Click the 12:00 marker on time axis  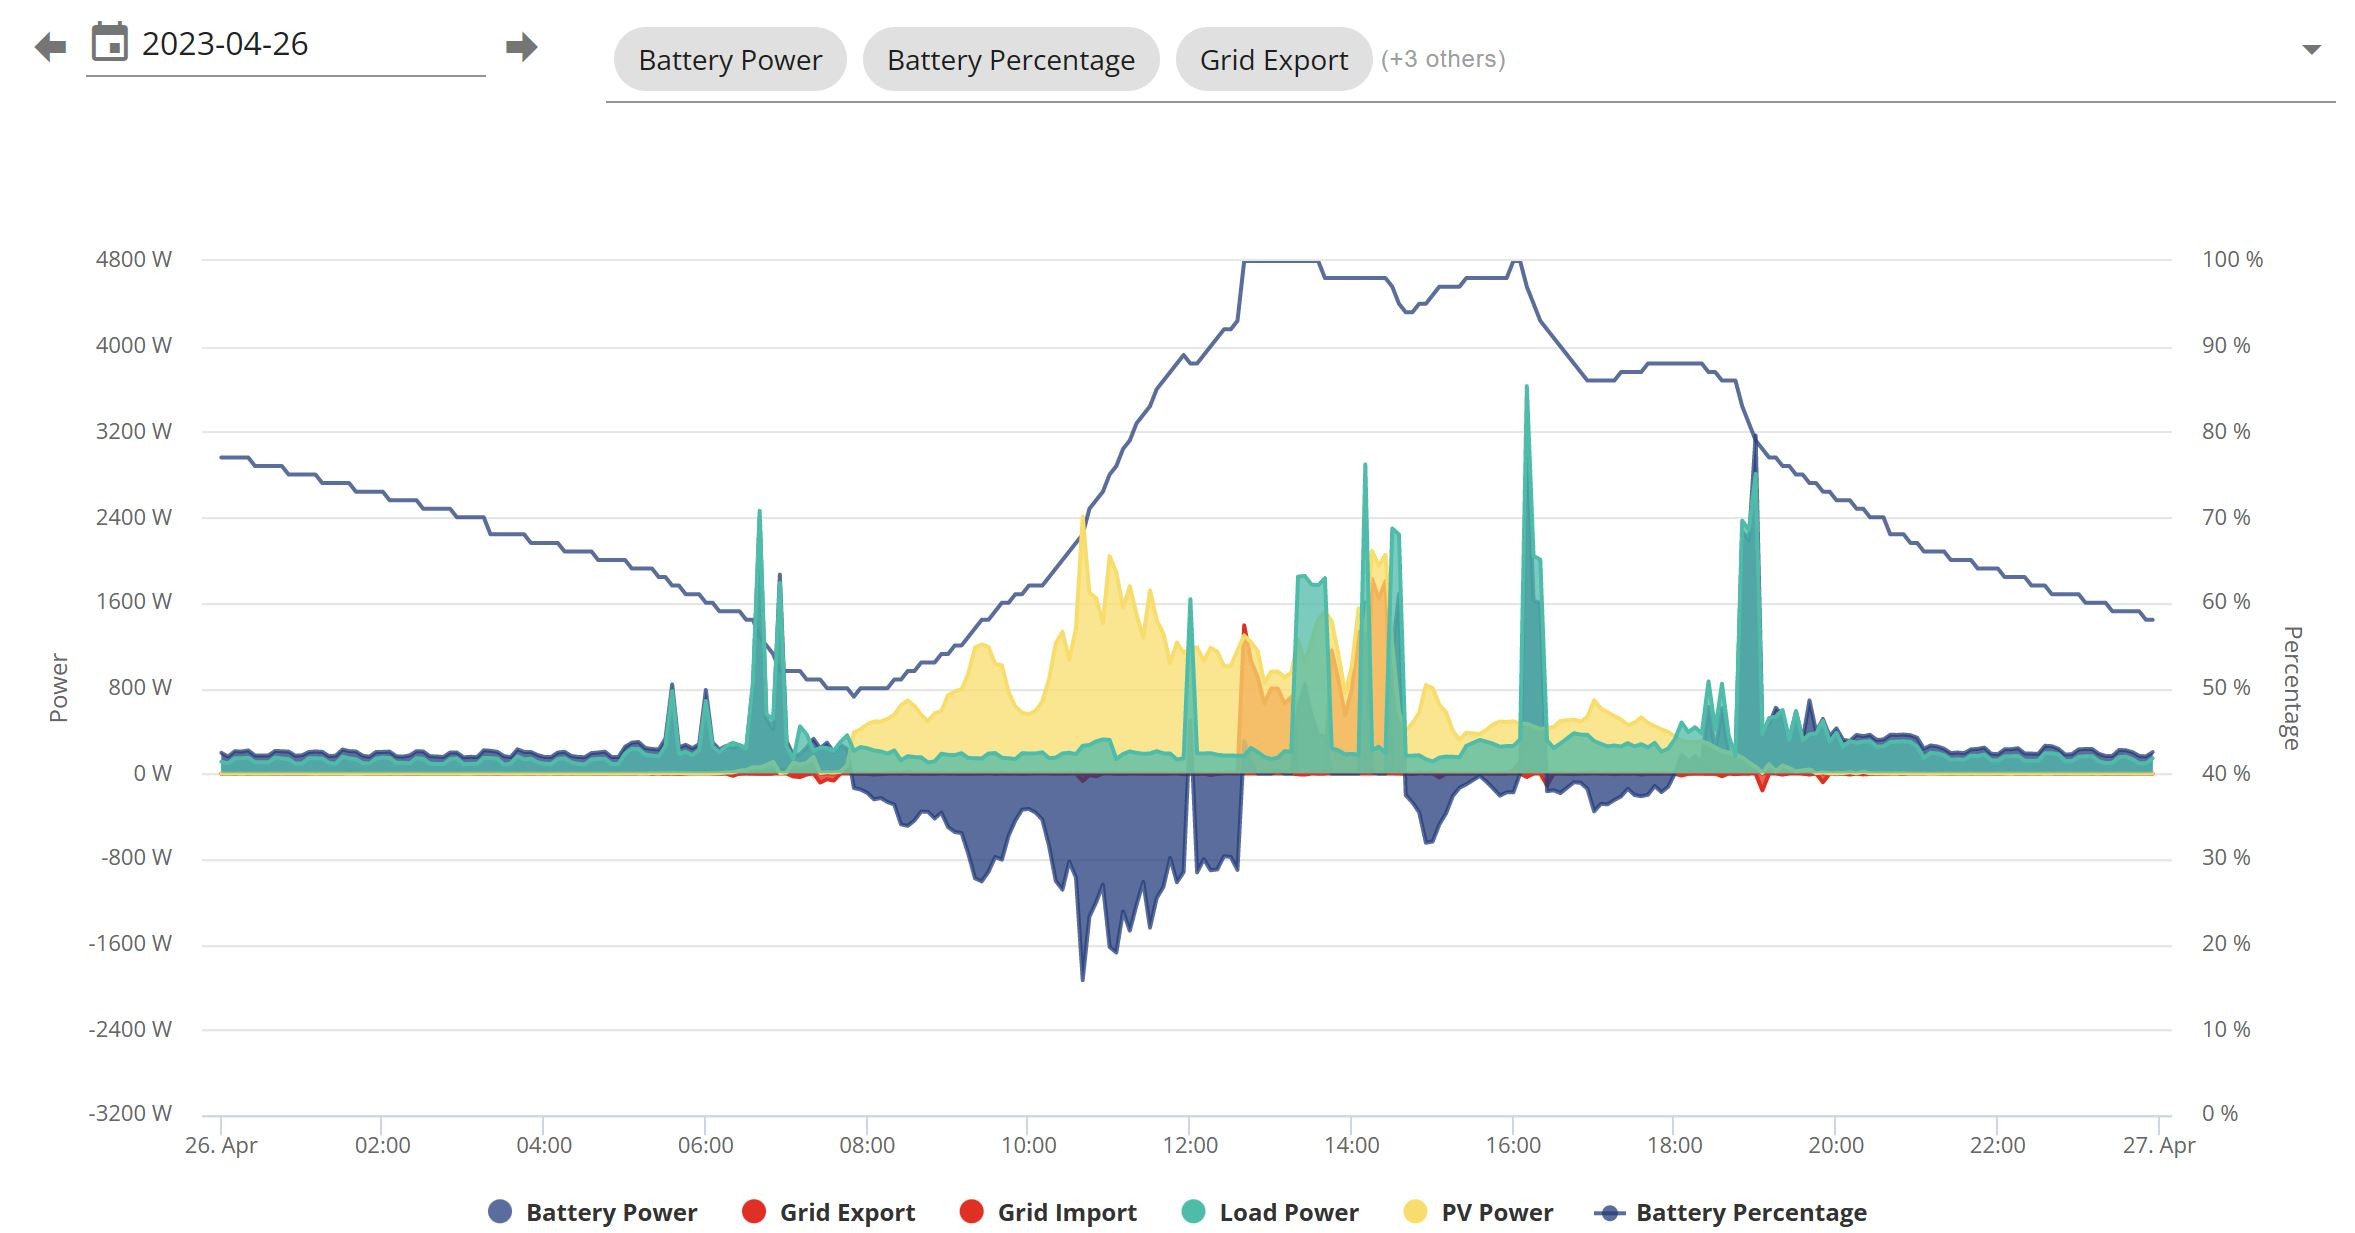(x=1190, y=1145)
